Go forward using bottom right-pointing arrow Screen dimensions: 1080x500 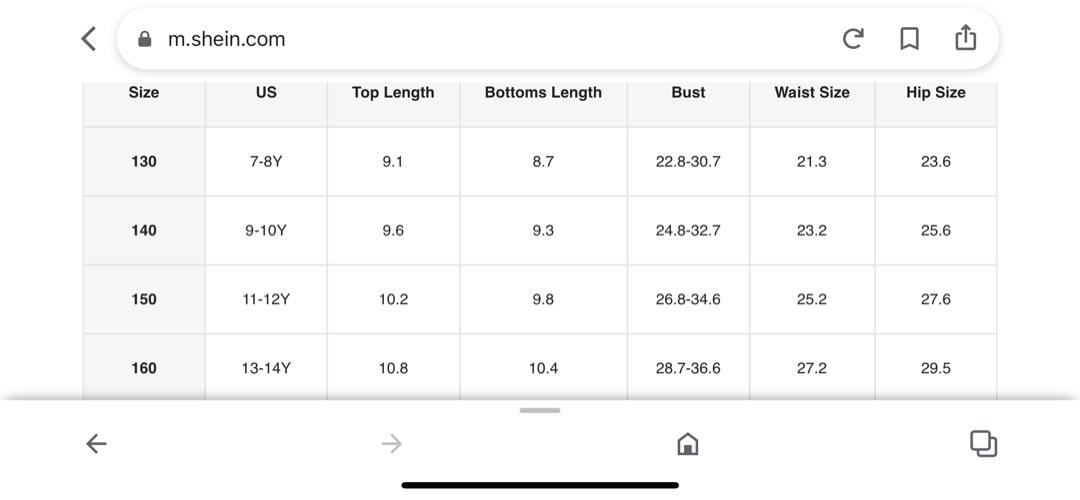point(391,444)
